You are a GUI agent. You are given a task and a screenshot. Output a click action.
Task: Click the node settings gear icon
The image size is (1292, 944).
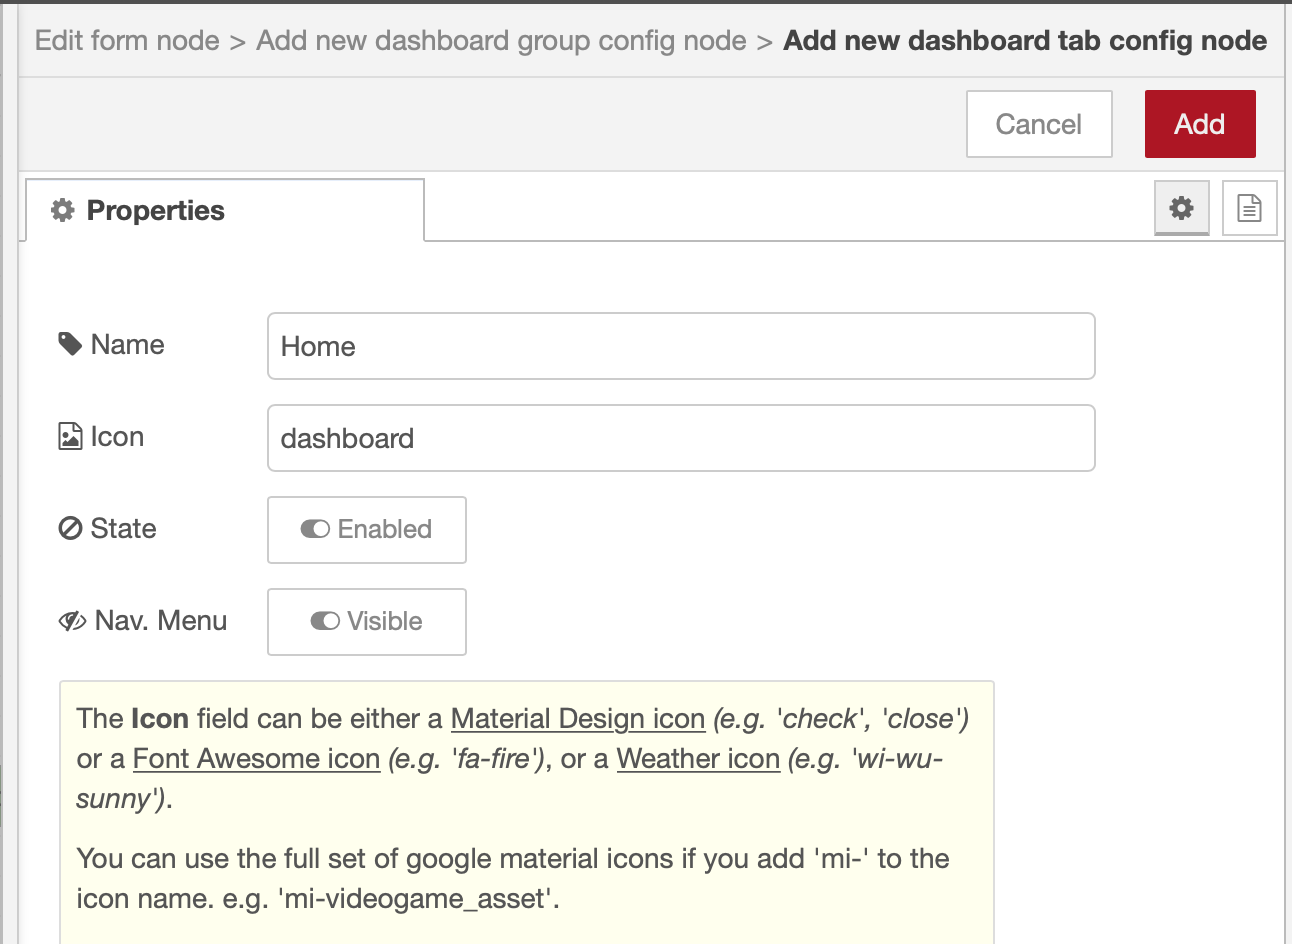1182,208
